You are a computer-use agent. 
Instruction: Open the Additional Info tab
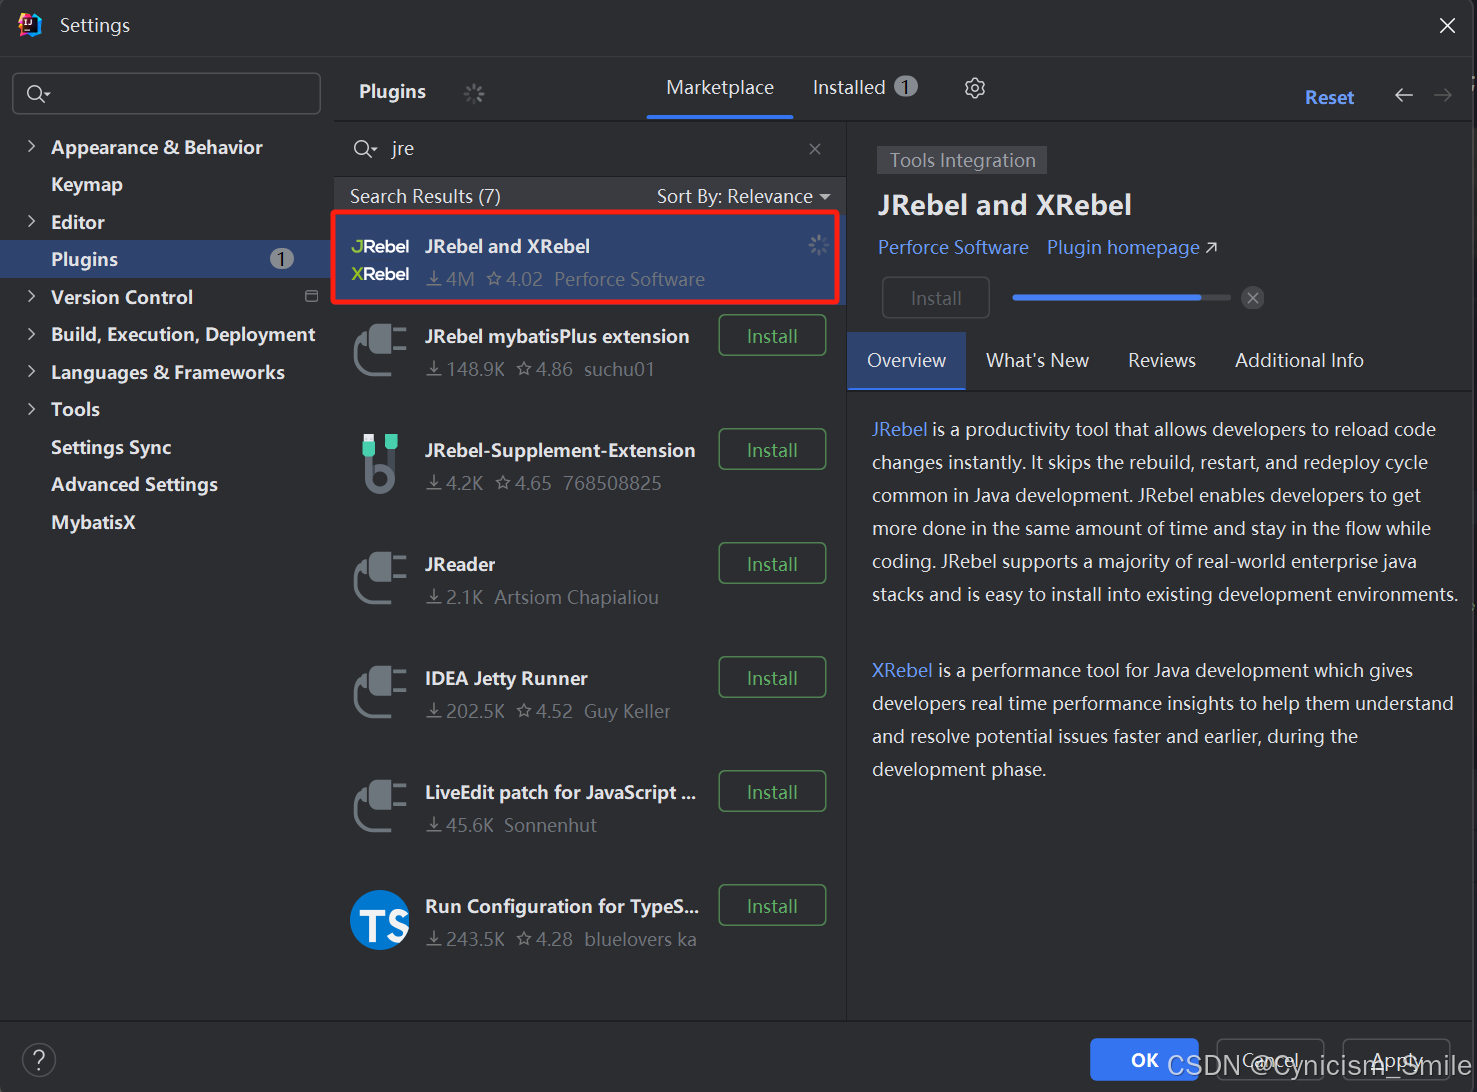(1299, 361)
